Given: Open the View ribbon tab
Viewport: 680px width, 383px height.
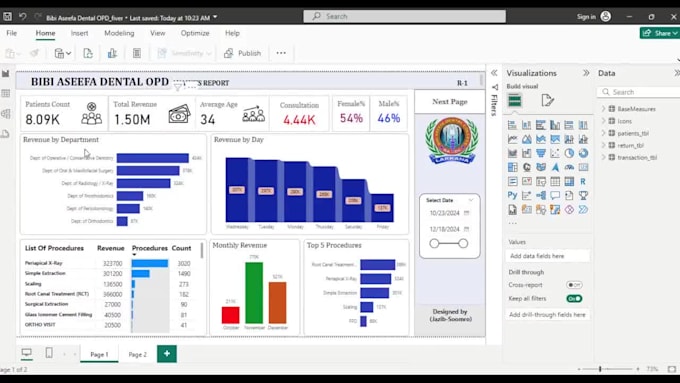Looking at the screenshot, I should coord(157,33).
